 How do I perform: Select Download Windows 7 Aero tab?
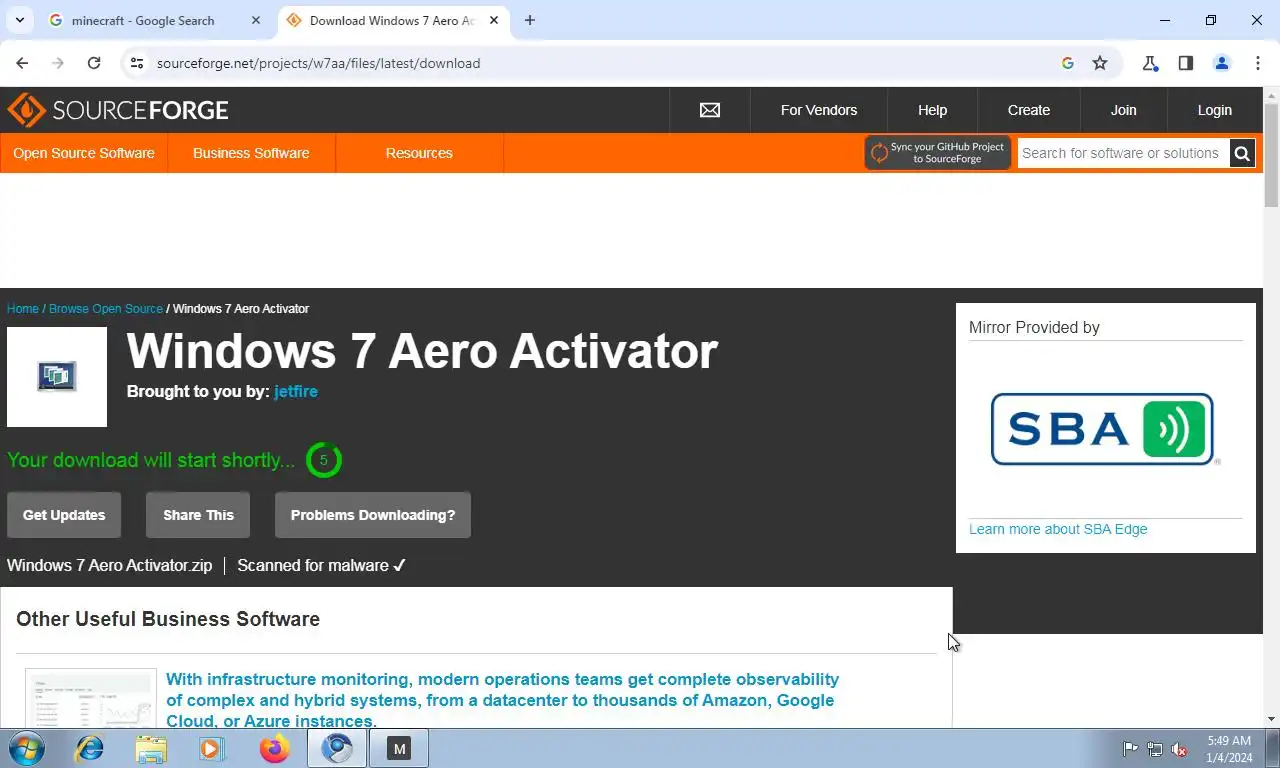tap(392, 20)
